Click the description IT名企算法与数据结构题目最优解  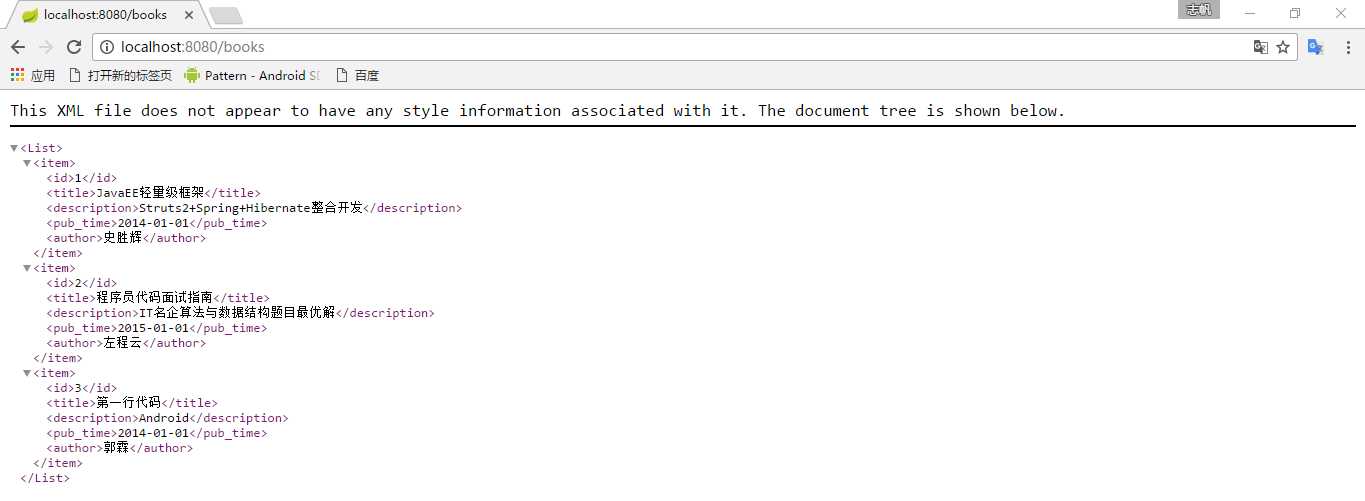click(237, 313)
